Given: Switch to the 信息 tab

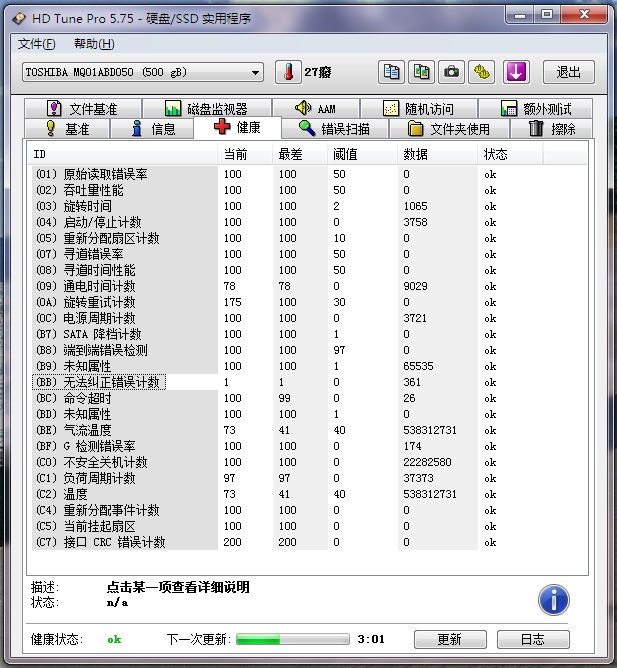Looking at the screenshot, I should coord(153,129).
